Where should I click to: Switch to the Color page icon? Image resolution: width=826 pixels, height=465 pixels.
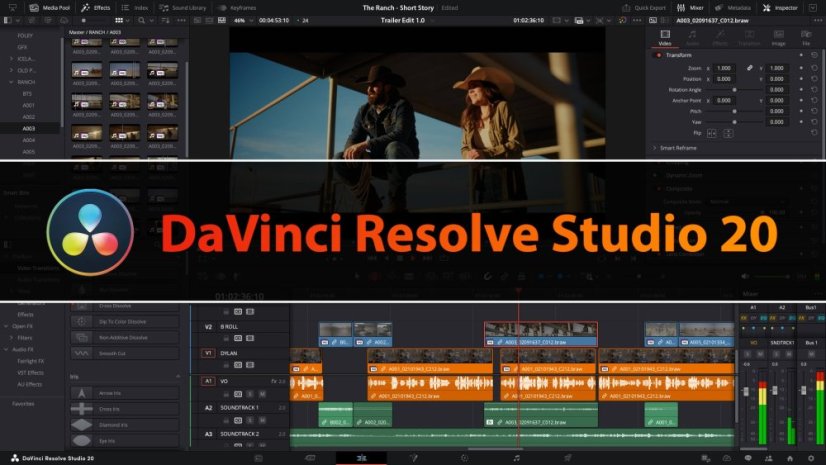point(465,458)
